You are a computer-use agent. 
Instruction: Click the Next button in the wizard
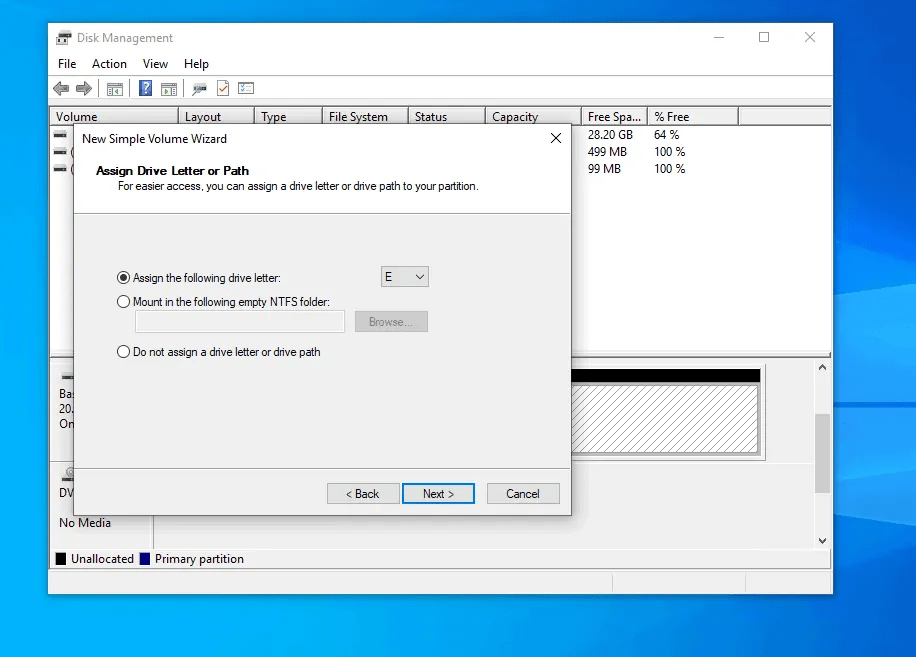tap(438, 493)
